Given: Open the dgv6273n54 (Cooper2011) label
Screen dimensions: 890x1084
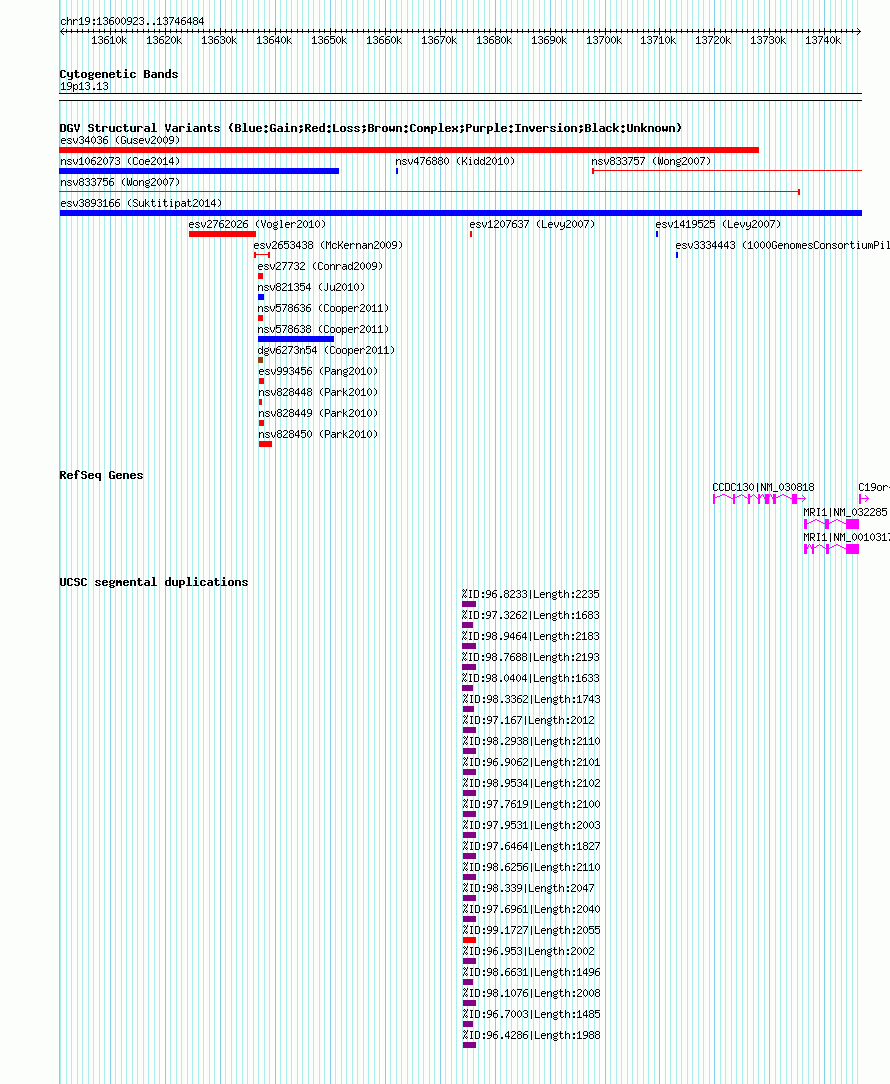Looking at the screenshot, I should click(326, 351).
